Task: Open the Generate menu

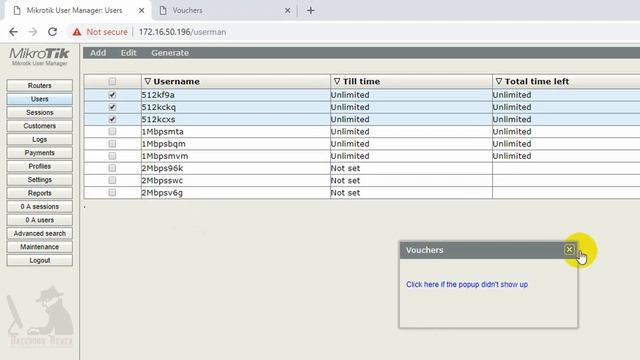Action: [170, 53]
